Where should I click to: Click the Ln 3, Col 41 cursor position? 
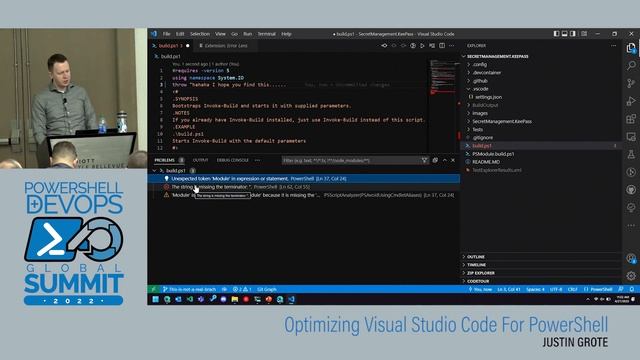pos(509,289)
